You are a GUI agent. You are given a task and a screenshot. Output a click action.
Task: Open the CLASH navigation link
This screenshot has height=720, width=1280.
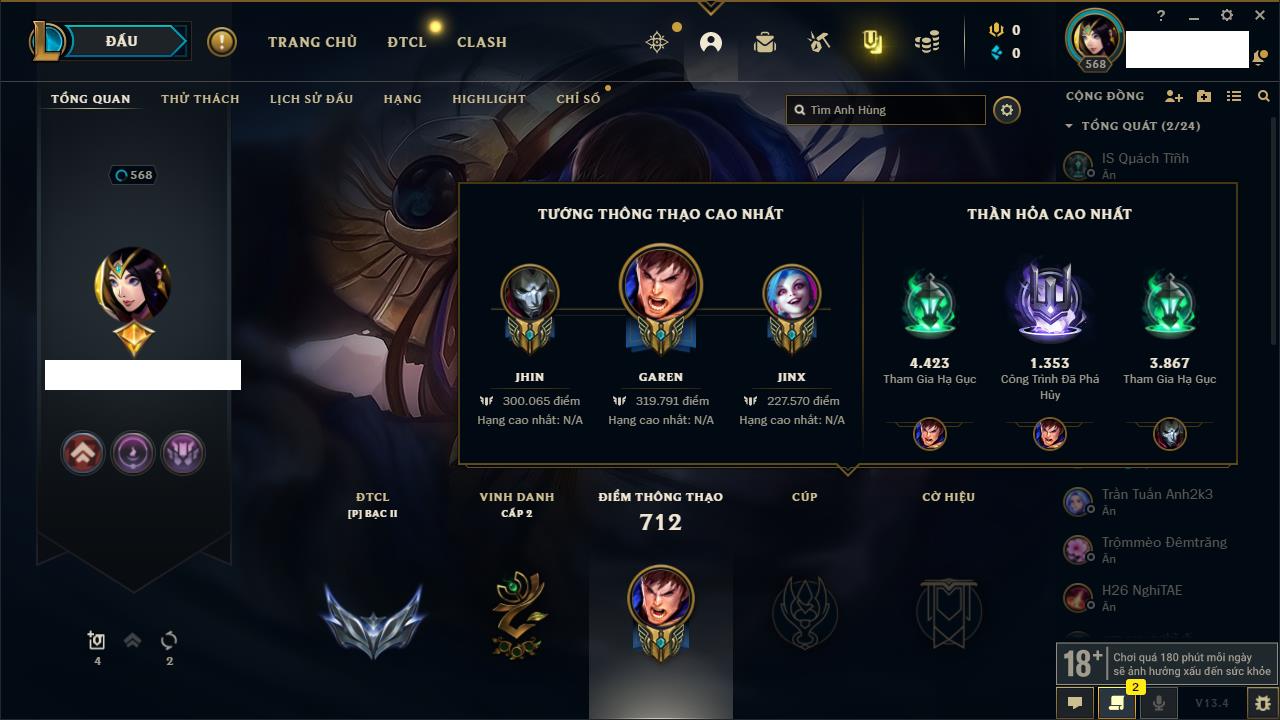(x=482, y=42)
